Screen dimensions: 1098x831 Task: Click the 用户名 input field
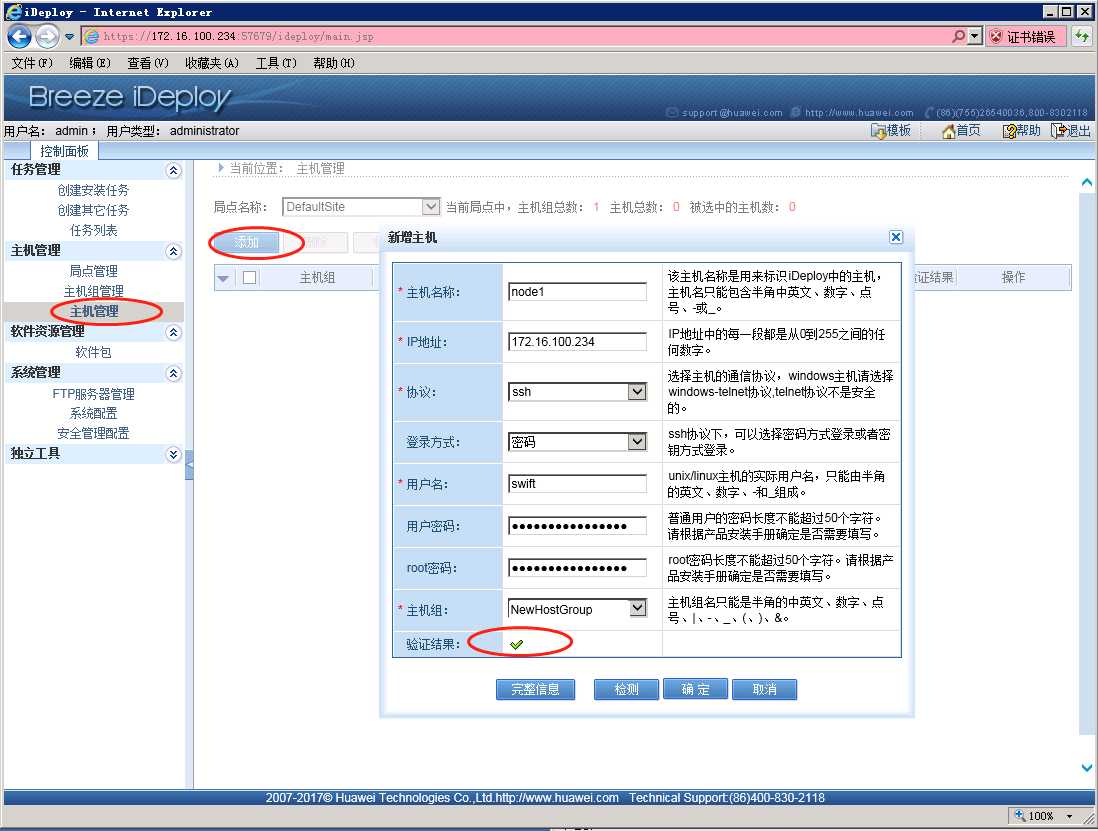(577, 484)
